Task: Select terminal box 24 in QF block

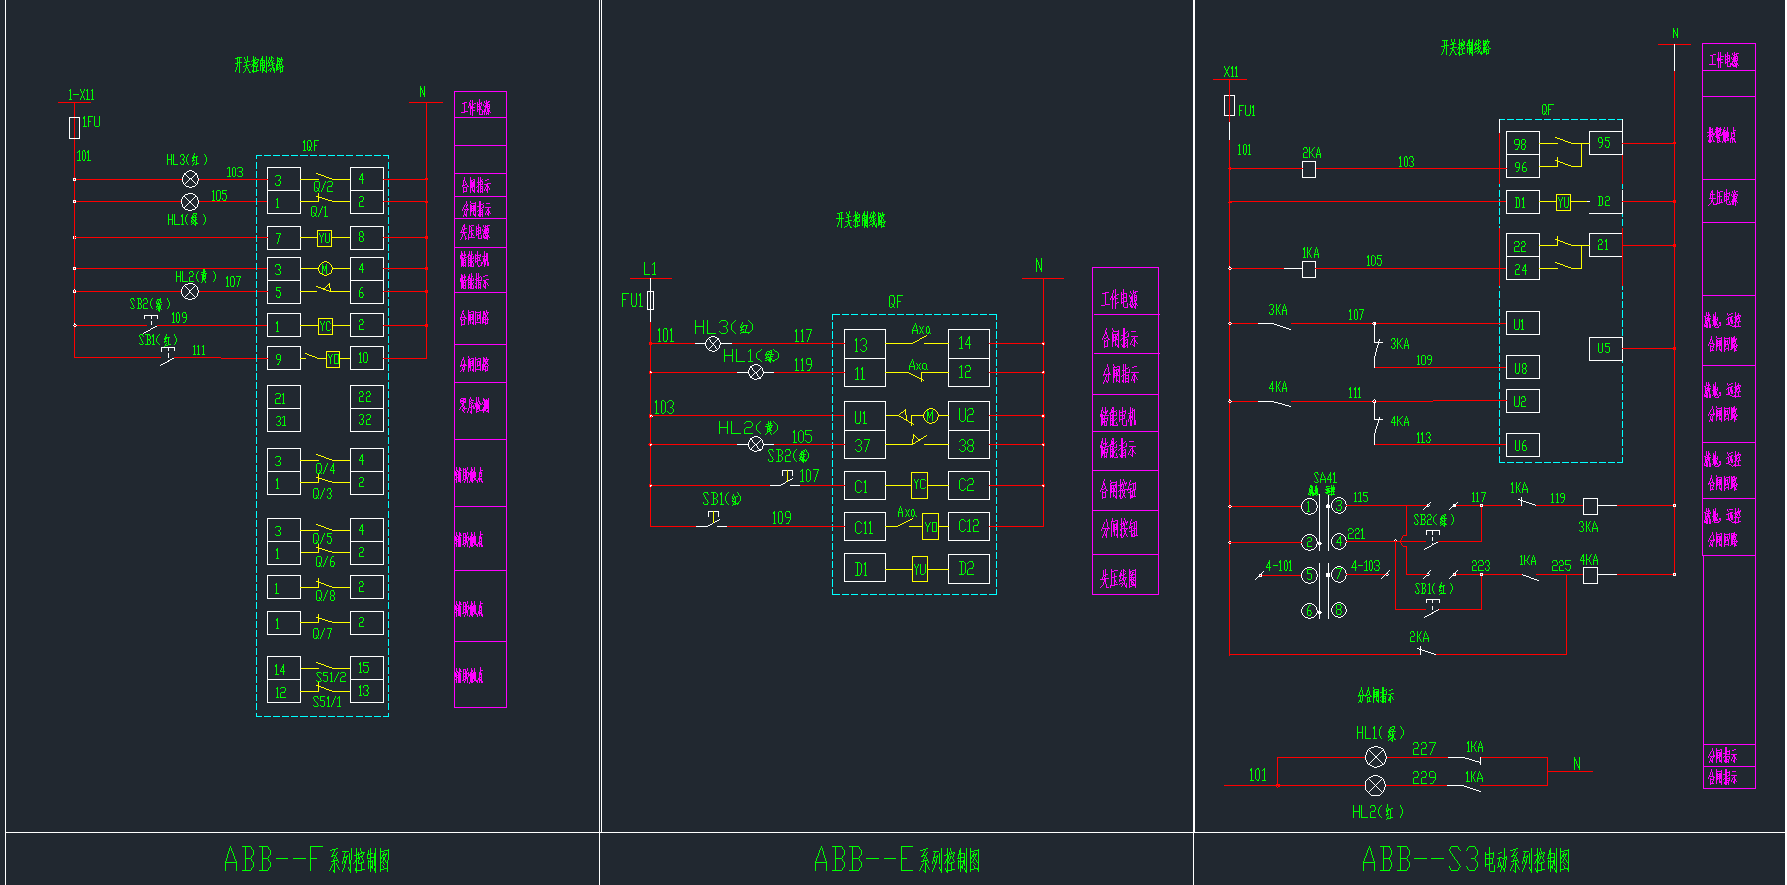Action: (x=1522, y=269)
